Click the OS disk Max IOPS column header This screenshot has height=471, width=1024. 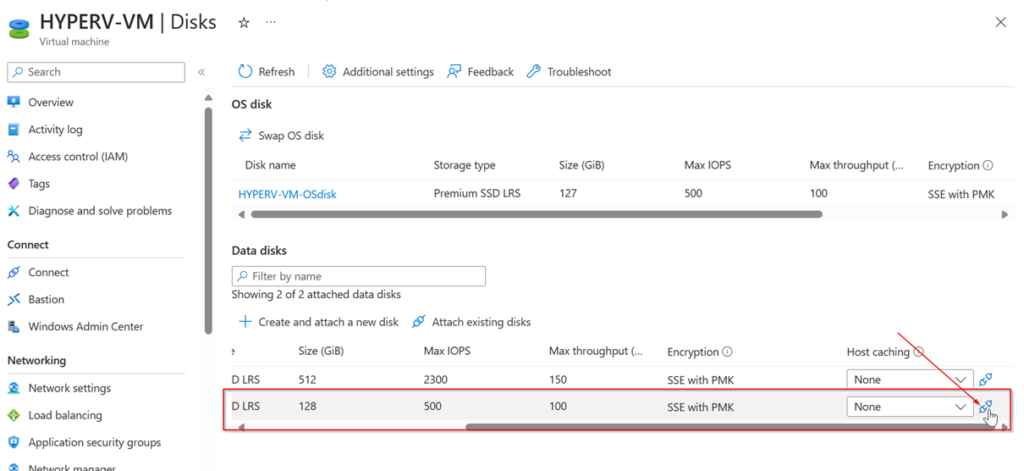point(707,166)
